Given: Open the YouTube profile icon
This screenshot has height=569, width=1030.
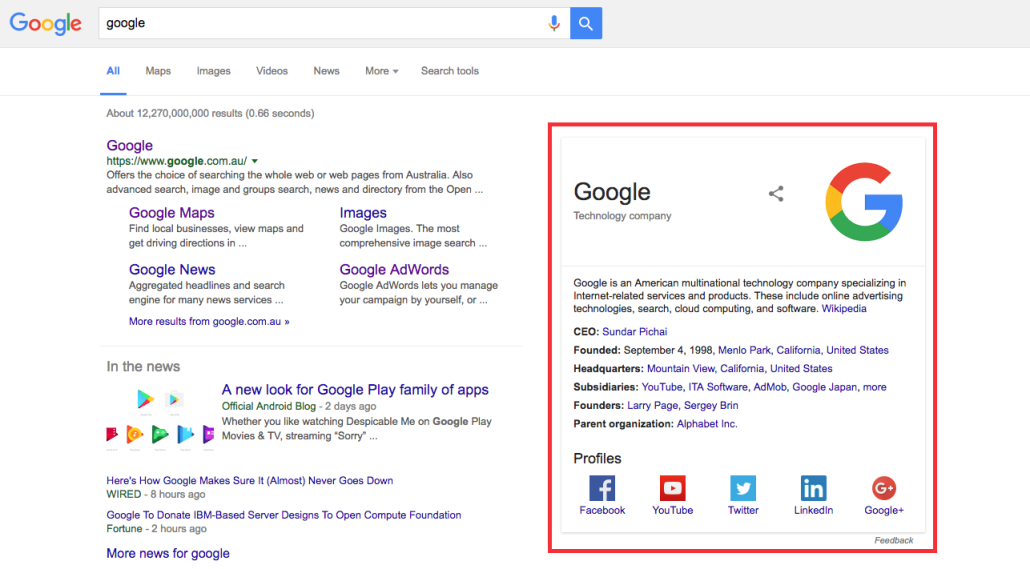Looking at the screenshot, I should 672,488.
